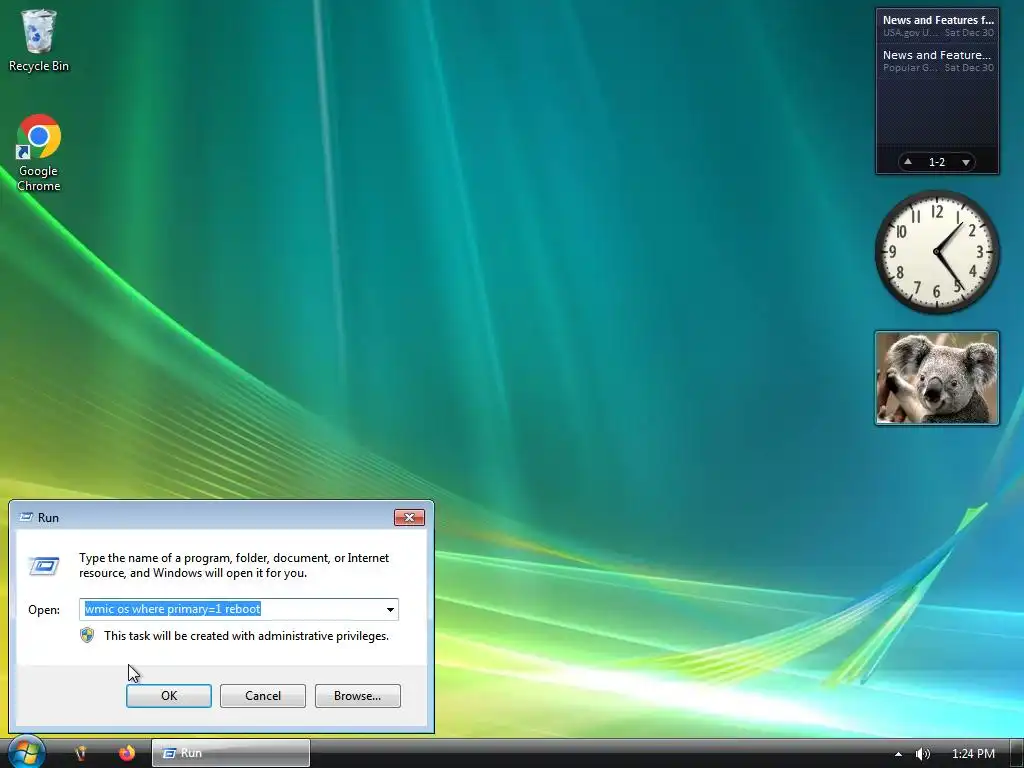Click the UAC shield icon in Run
Image resolution: width=1024 pixels, height=768 pixels.
click(87, 635)
